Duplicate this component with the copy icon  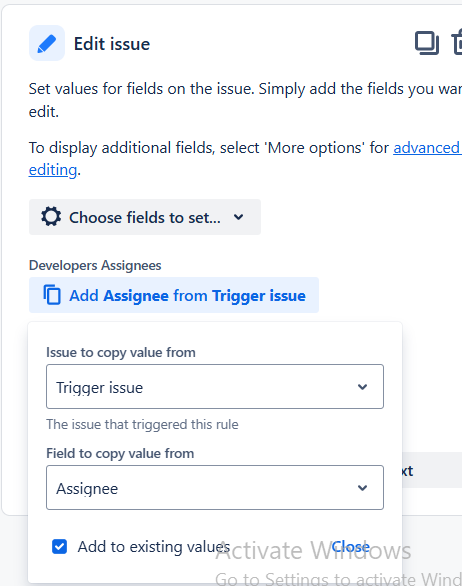coord(427,43)
